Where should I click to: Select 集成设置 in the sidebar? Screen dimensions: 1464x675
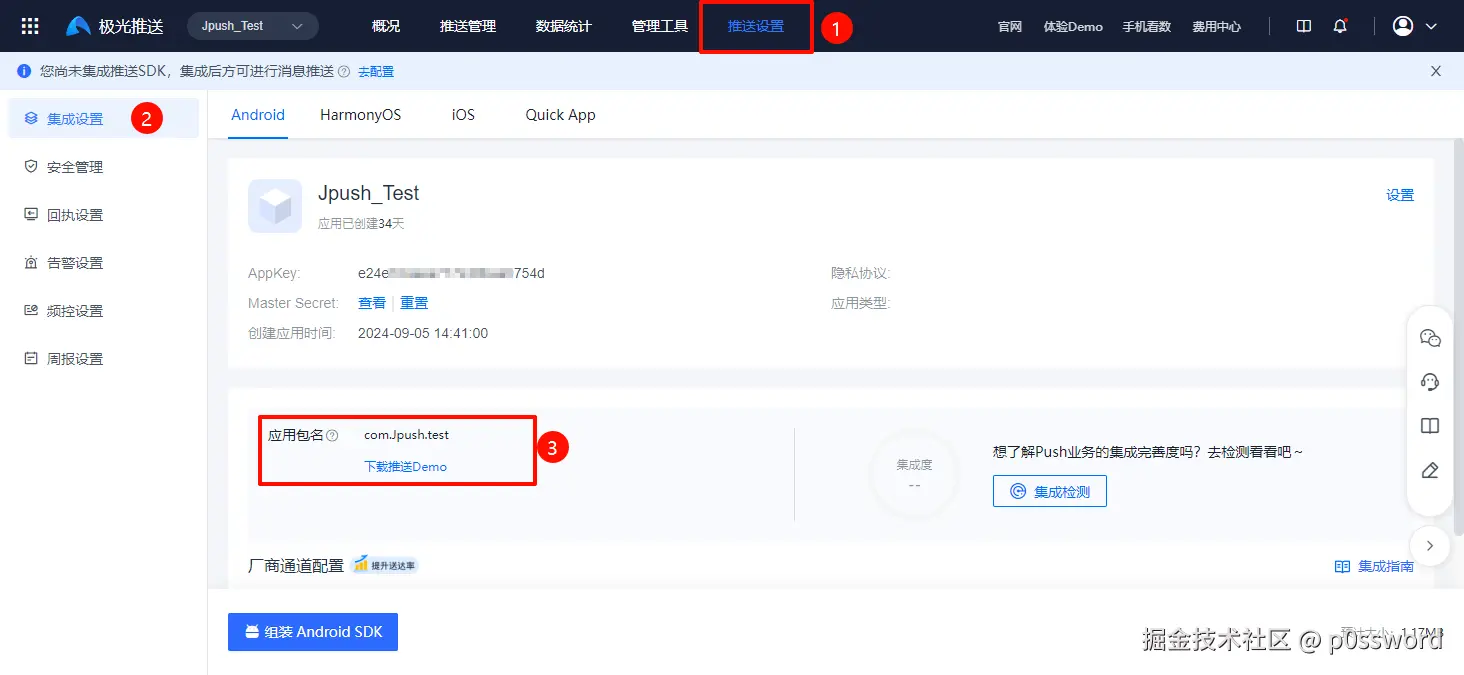pos(104,119)
